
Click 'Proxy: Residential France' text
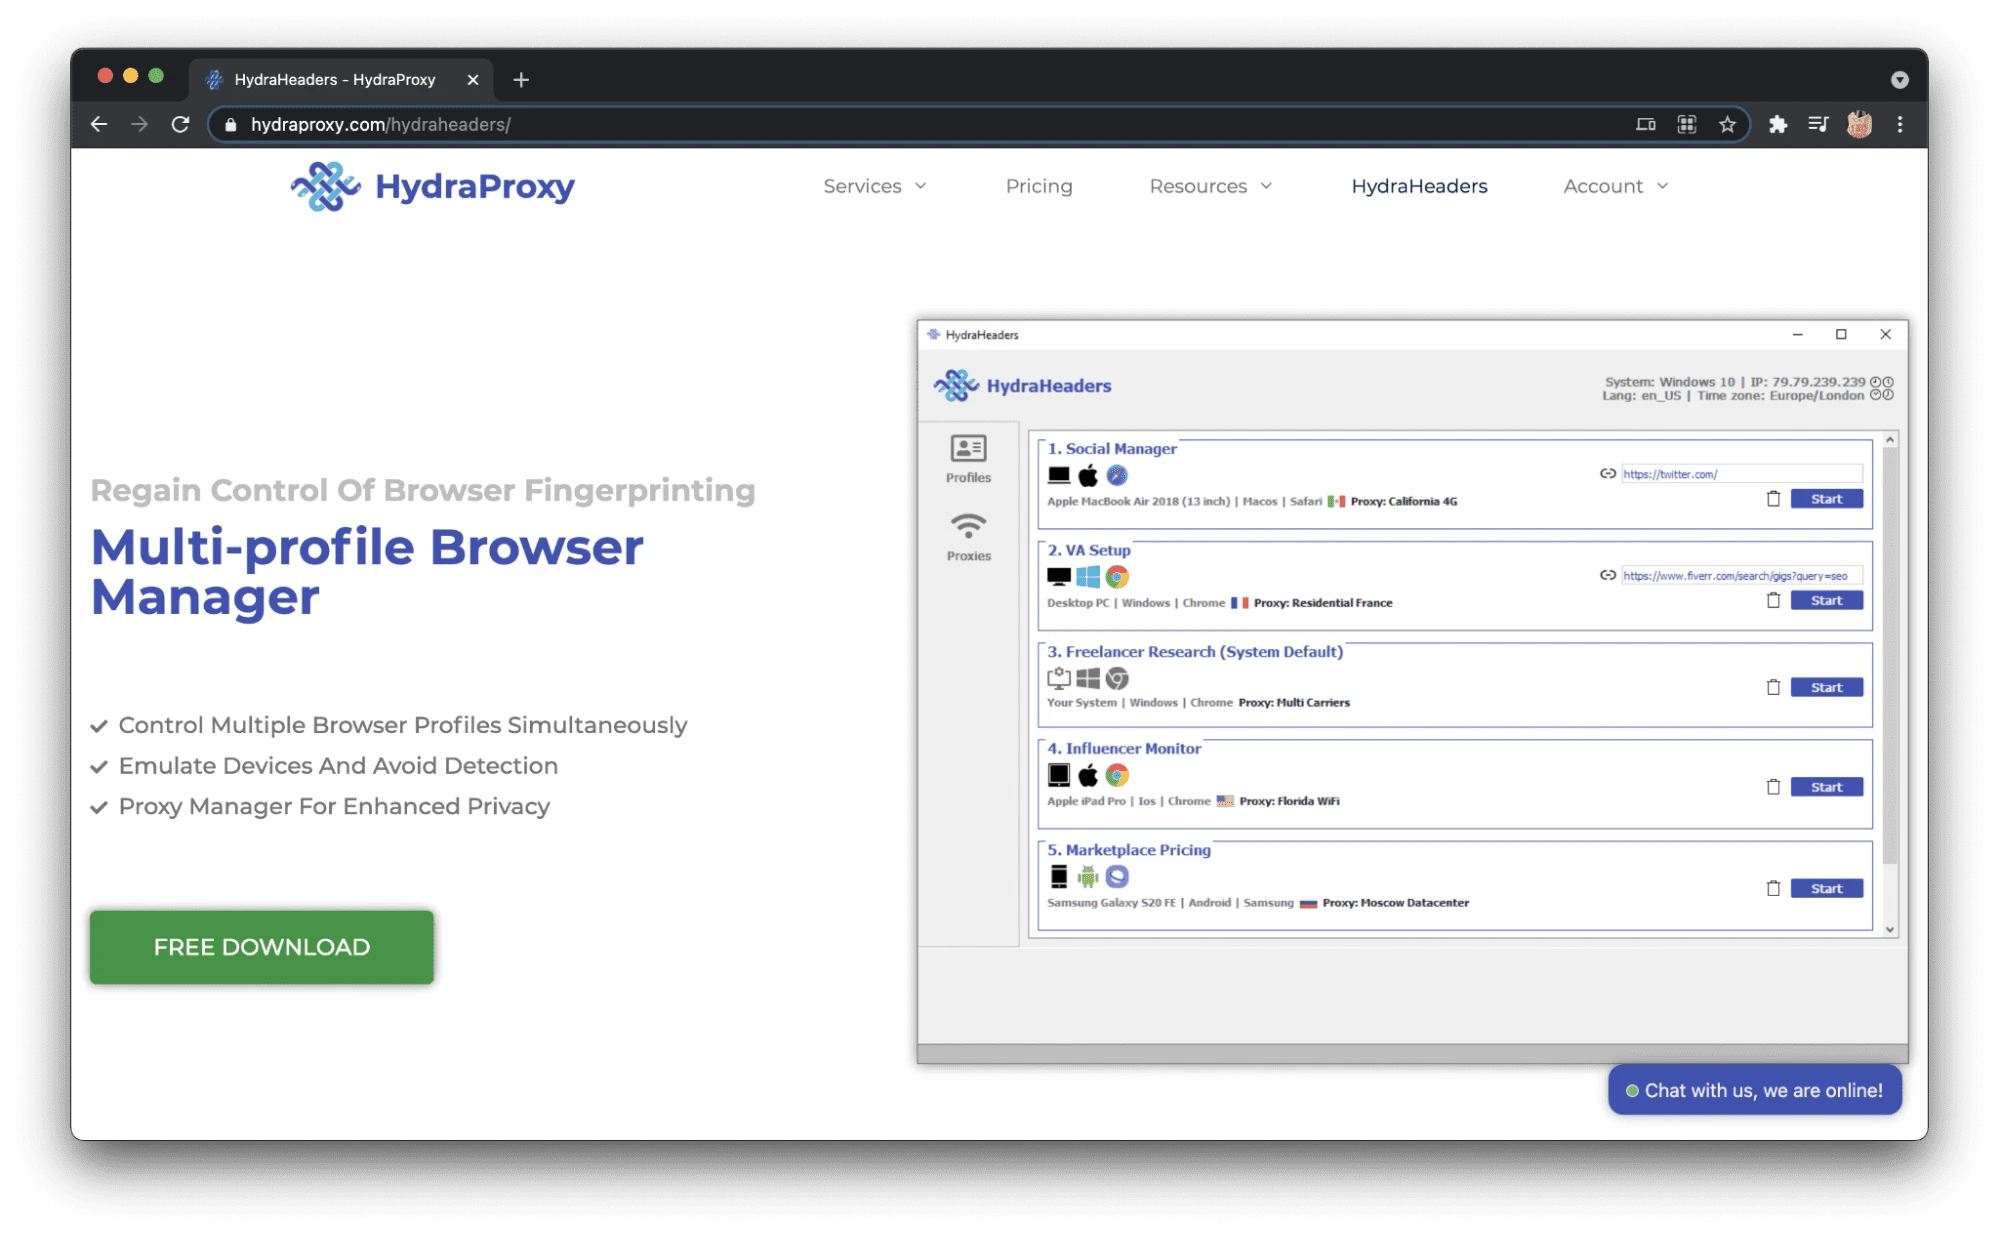1323,603
